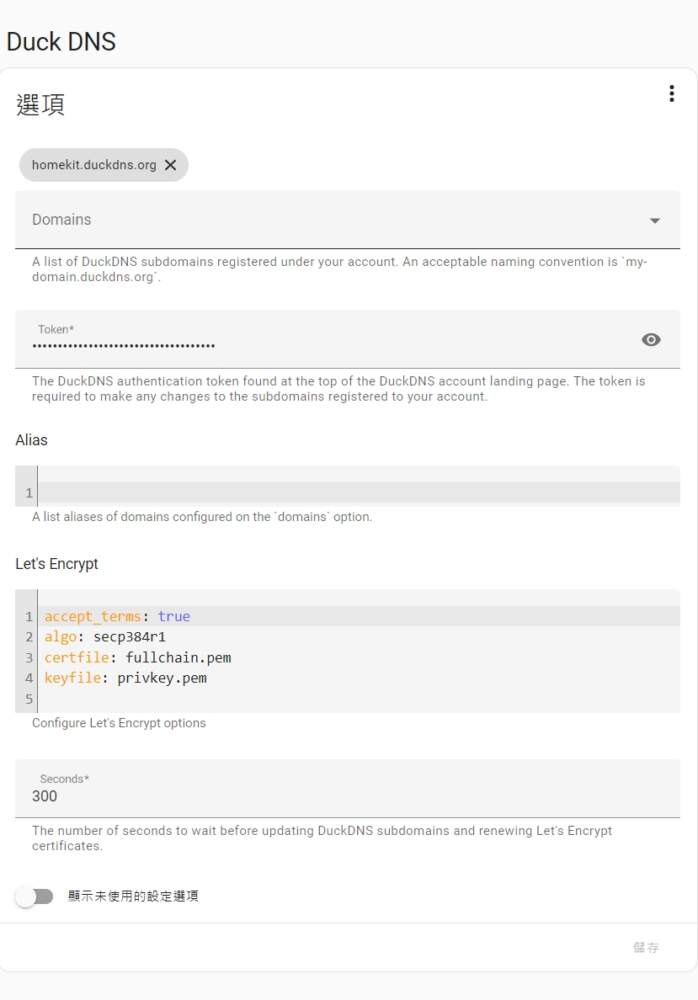Viewport: 698px width, 1000px height.
Task: Open the three-dot options menu
Action: pyautogui.click(x=671, y=94)
